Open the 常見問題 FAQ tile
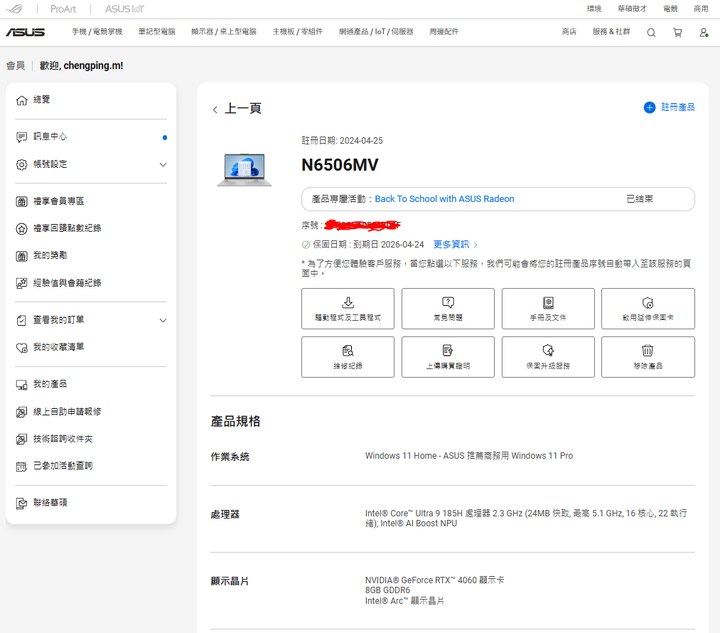 (x=448, y=308)
